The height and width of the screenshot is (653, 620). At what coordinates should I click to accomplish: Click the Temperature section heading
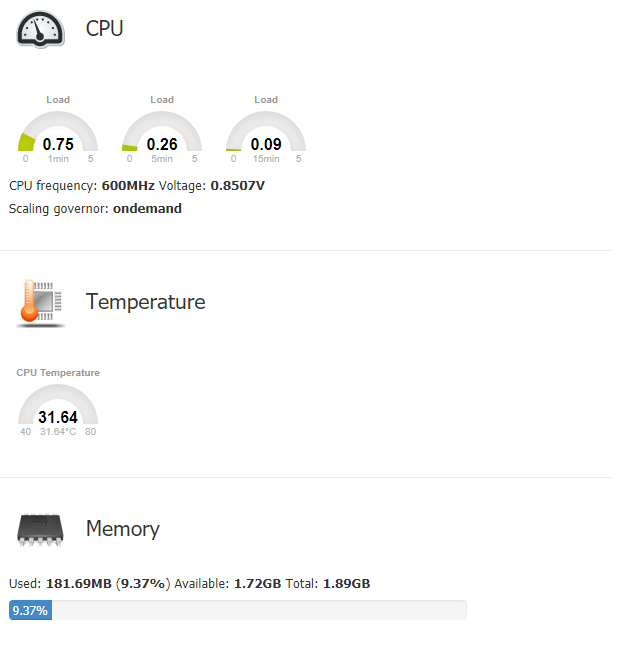click(x=145, y=302)
